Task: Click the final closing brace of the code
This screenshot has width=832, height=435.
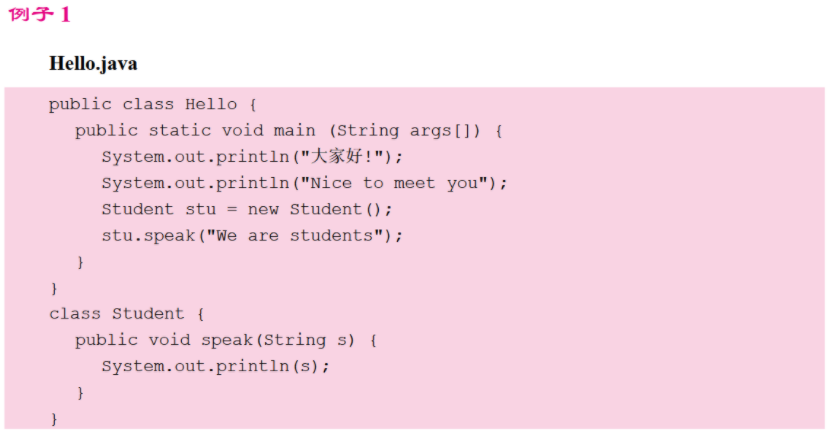Action: 54,418
